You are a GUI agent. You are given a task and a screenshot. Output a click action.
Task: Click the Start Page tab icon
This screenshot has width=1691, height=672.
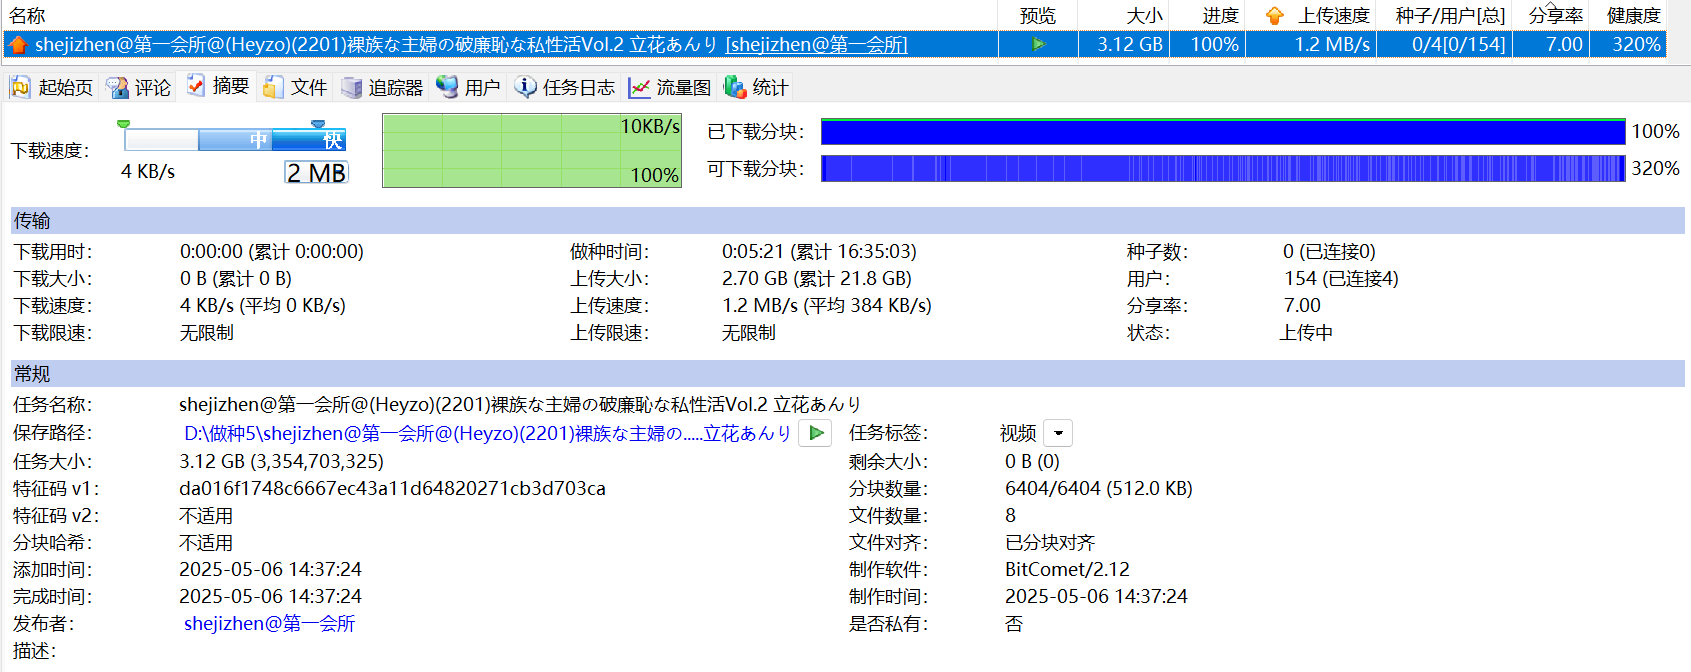(x=20, y=88)
